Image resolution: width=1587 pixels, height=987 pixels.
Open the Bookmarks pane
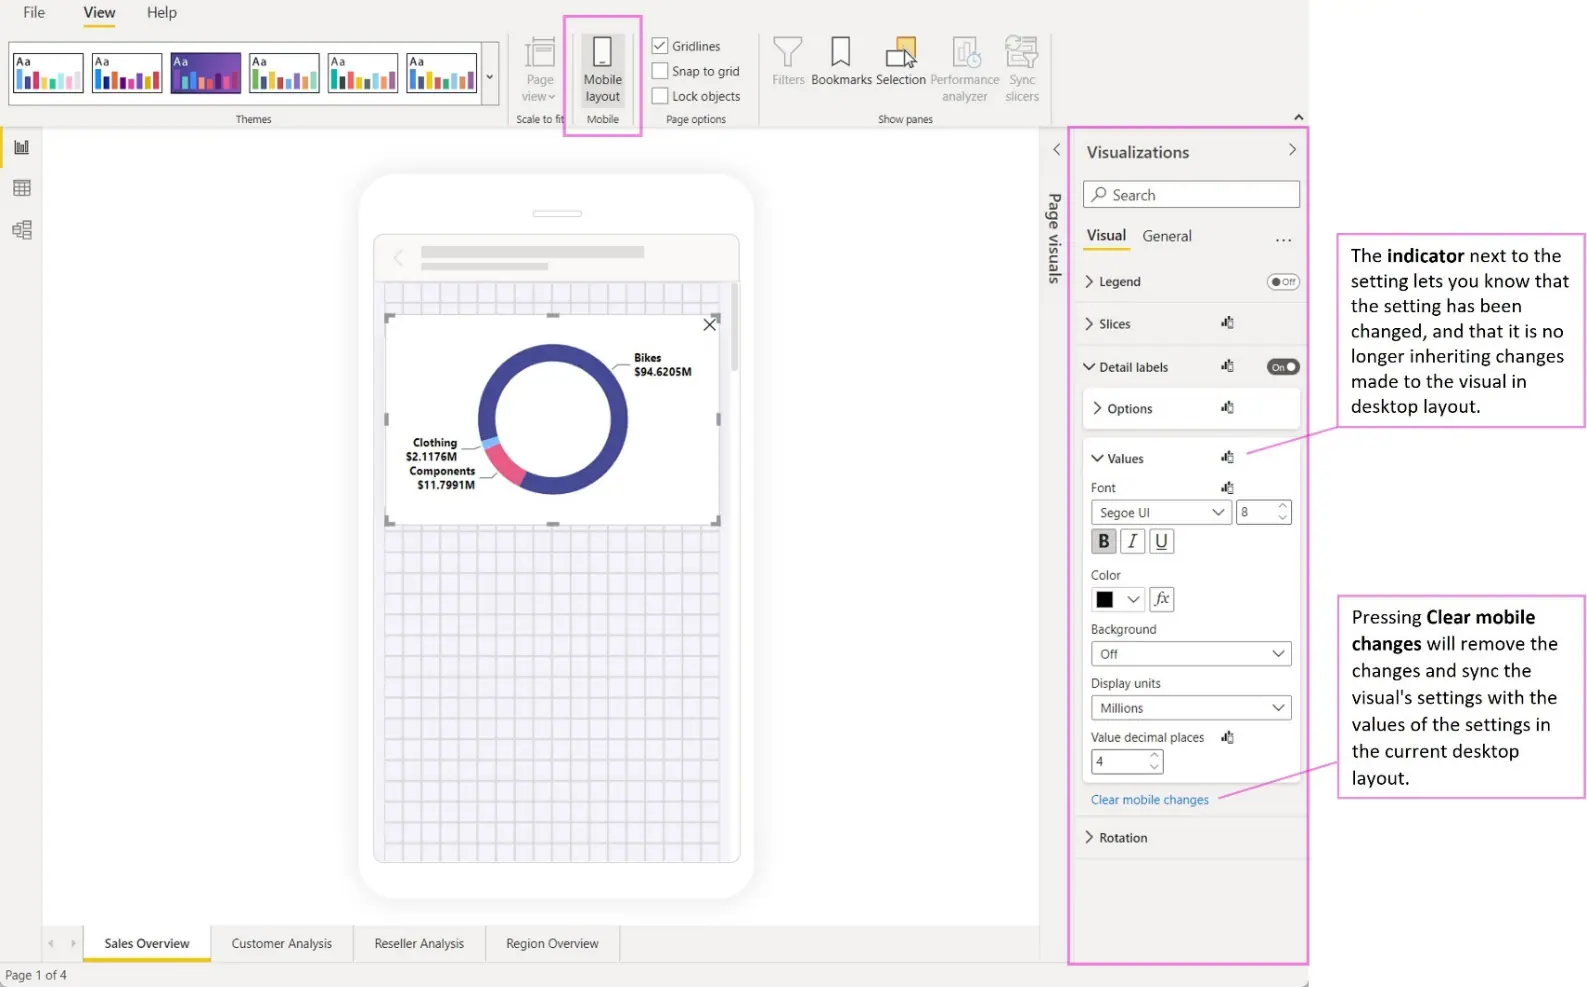(x=841, y=62)
